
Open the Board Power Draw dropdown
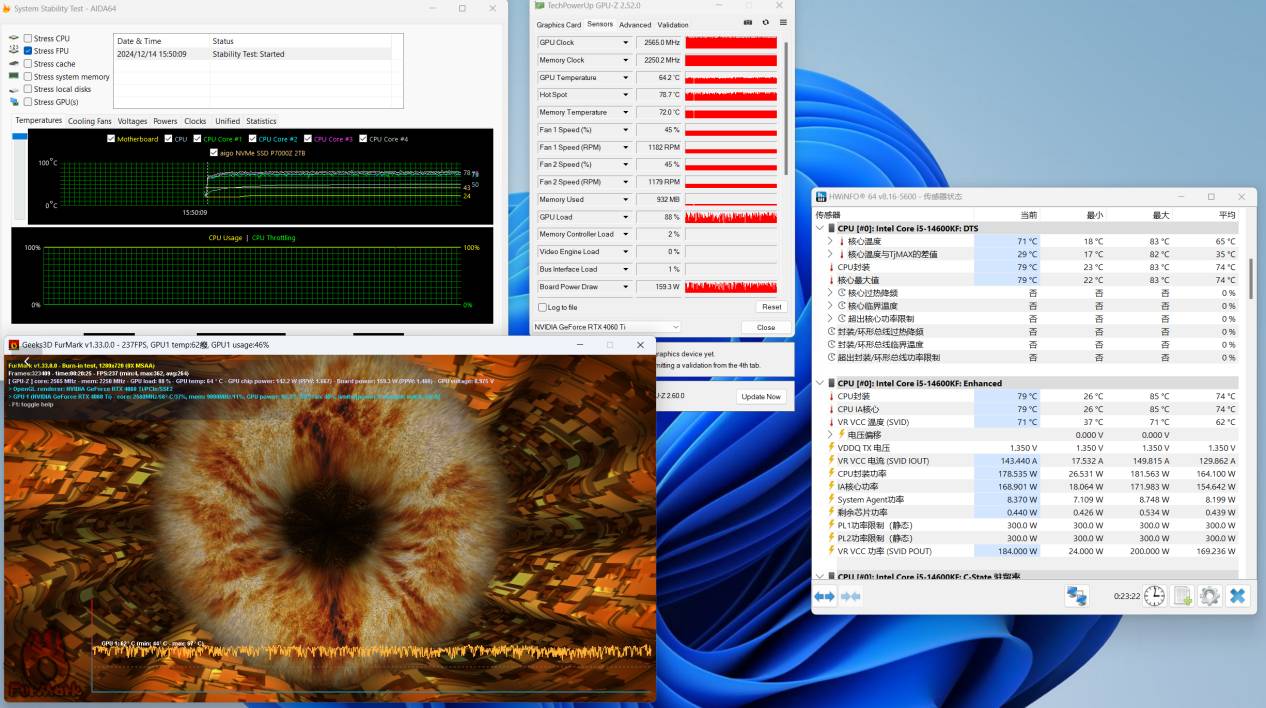pyautogui.click(x=626, y=286)
